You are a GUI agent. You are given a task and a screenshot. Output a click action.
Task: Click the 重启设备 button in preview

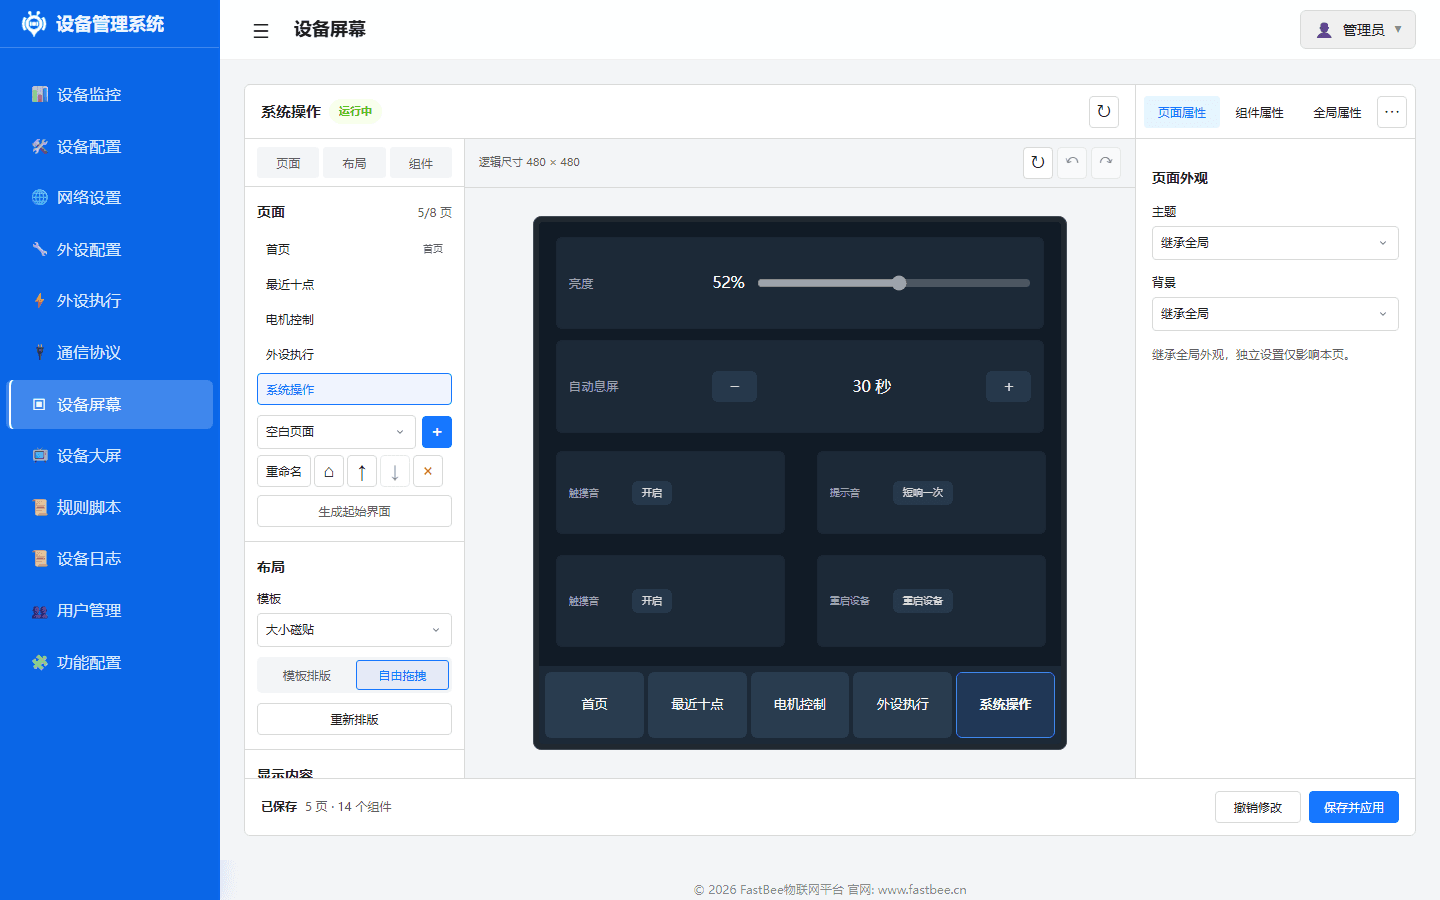(923, 601)
